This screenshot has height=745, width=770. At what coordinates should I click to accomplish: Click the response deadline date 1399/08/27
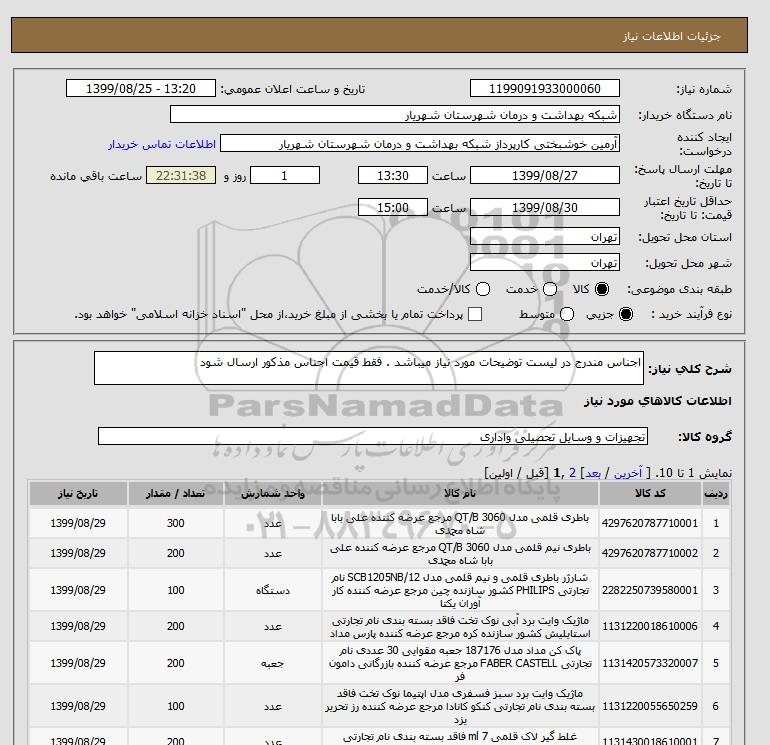coord(545,175)
